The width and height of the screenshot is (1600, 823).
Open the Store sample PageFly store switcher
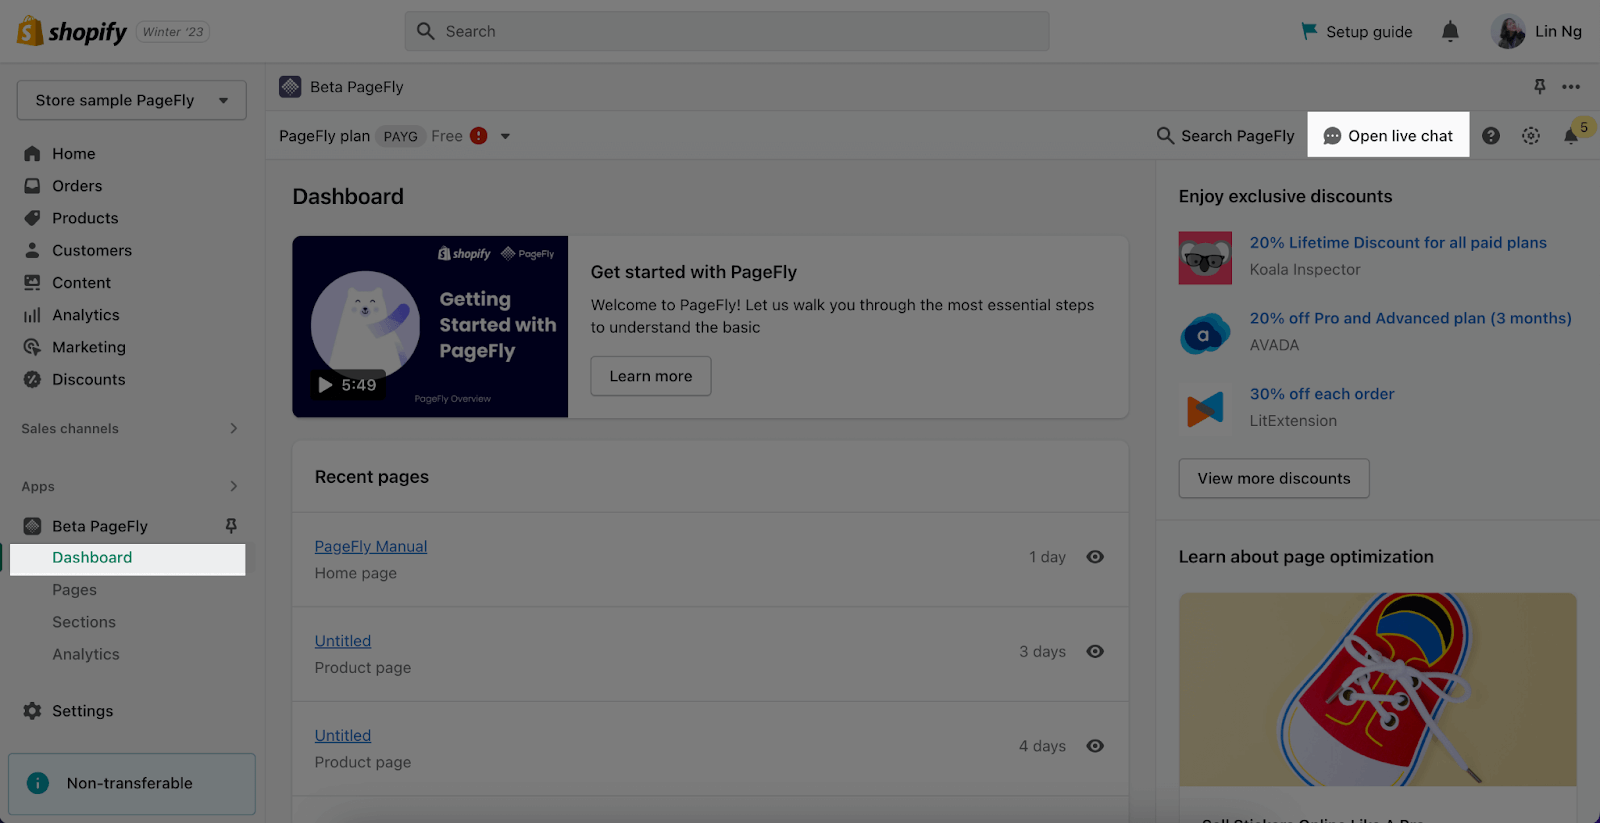click(x=131, y=100)
